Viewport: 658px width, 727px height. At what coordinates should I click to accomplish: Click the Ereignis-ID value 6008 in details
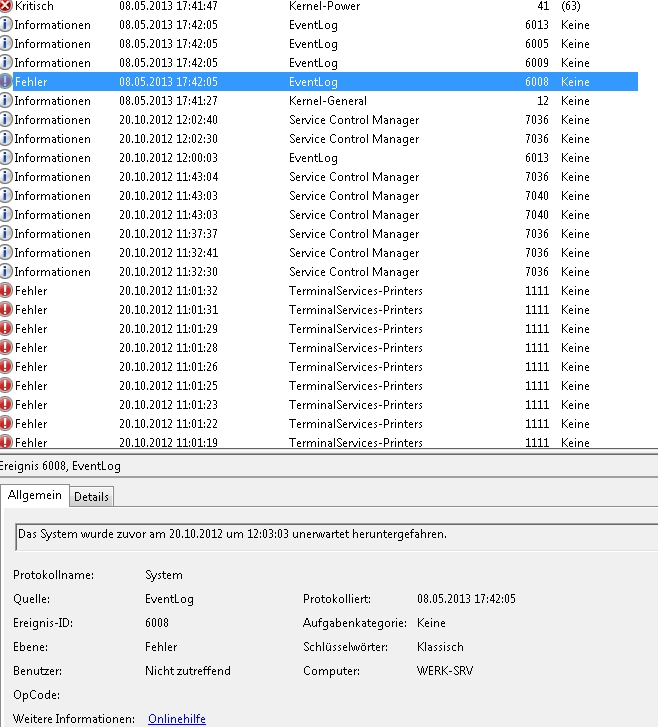[x=157, y=623]
